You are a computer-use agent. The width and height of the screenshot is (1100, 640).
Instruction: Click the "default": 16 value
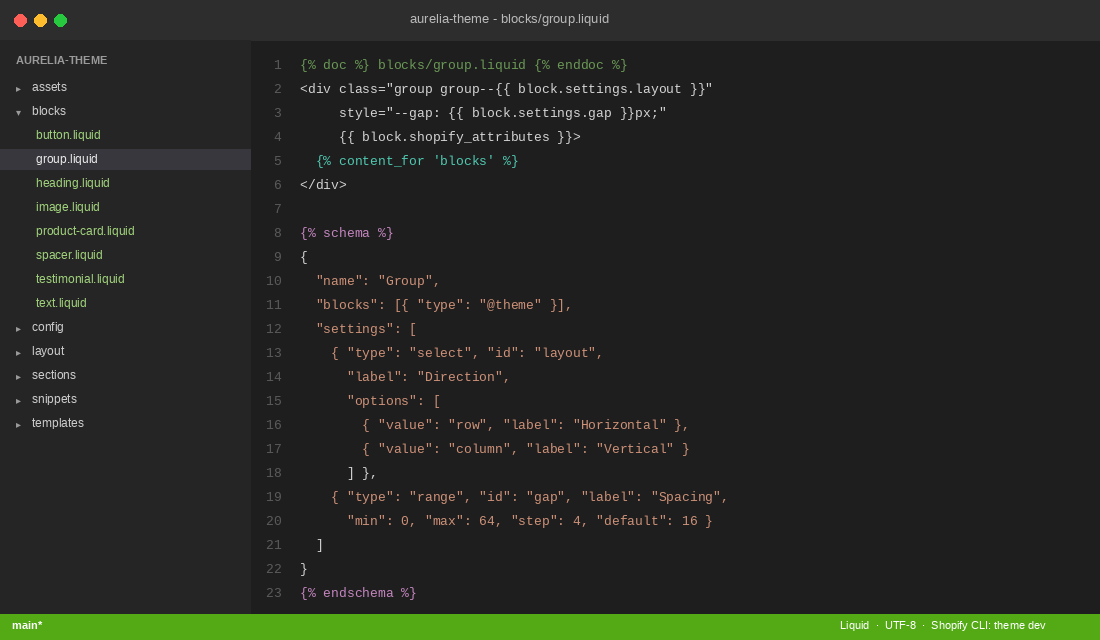pos(647,521)
